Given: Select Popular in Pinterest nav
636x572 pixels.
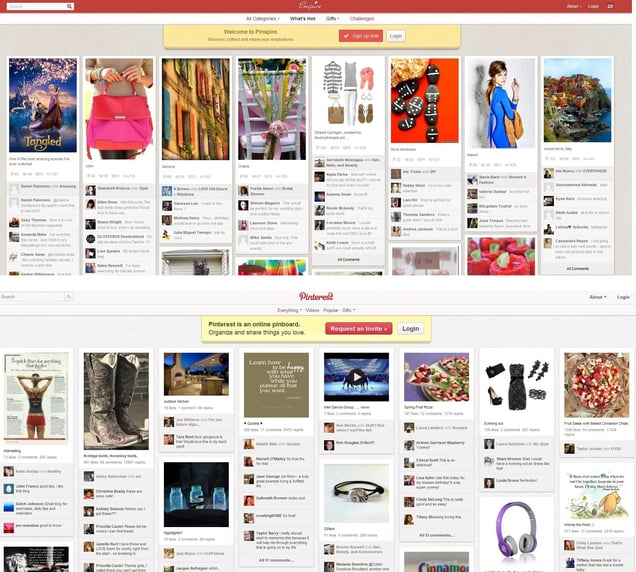Looking at the screenshot, I should (x=331, y=310).
